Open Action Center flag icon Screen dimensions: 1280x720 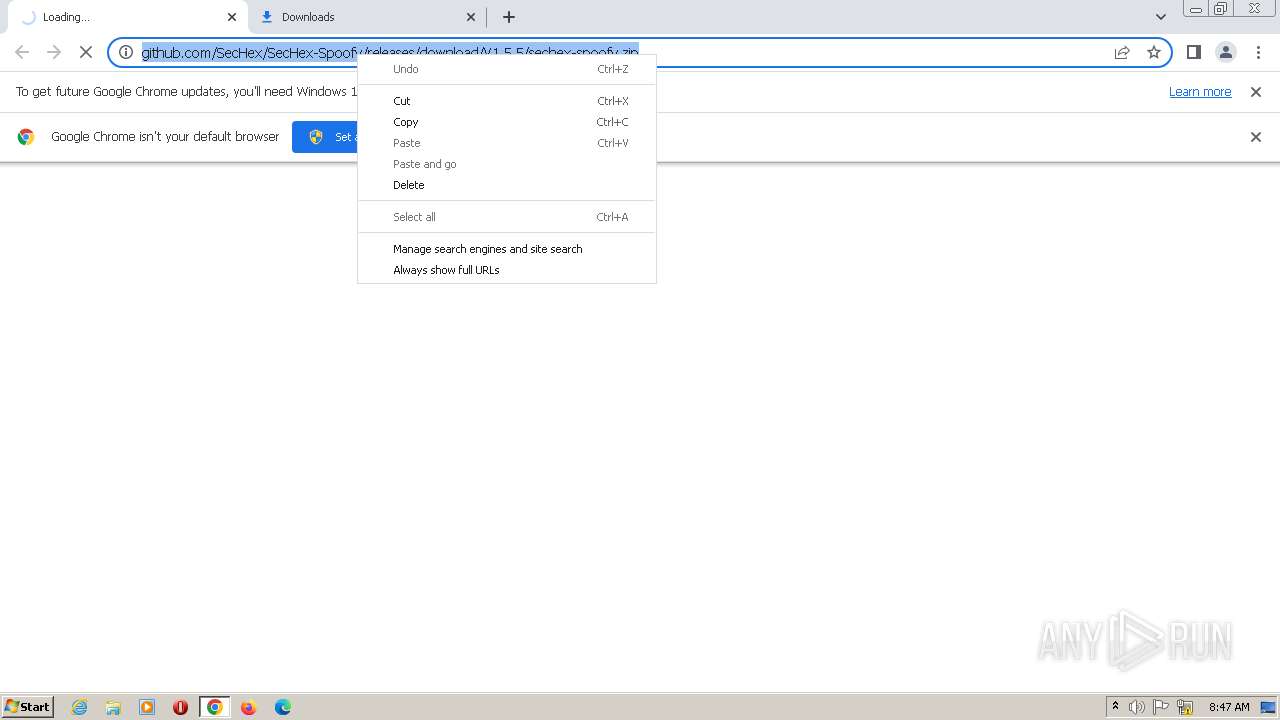point(1161,707)
